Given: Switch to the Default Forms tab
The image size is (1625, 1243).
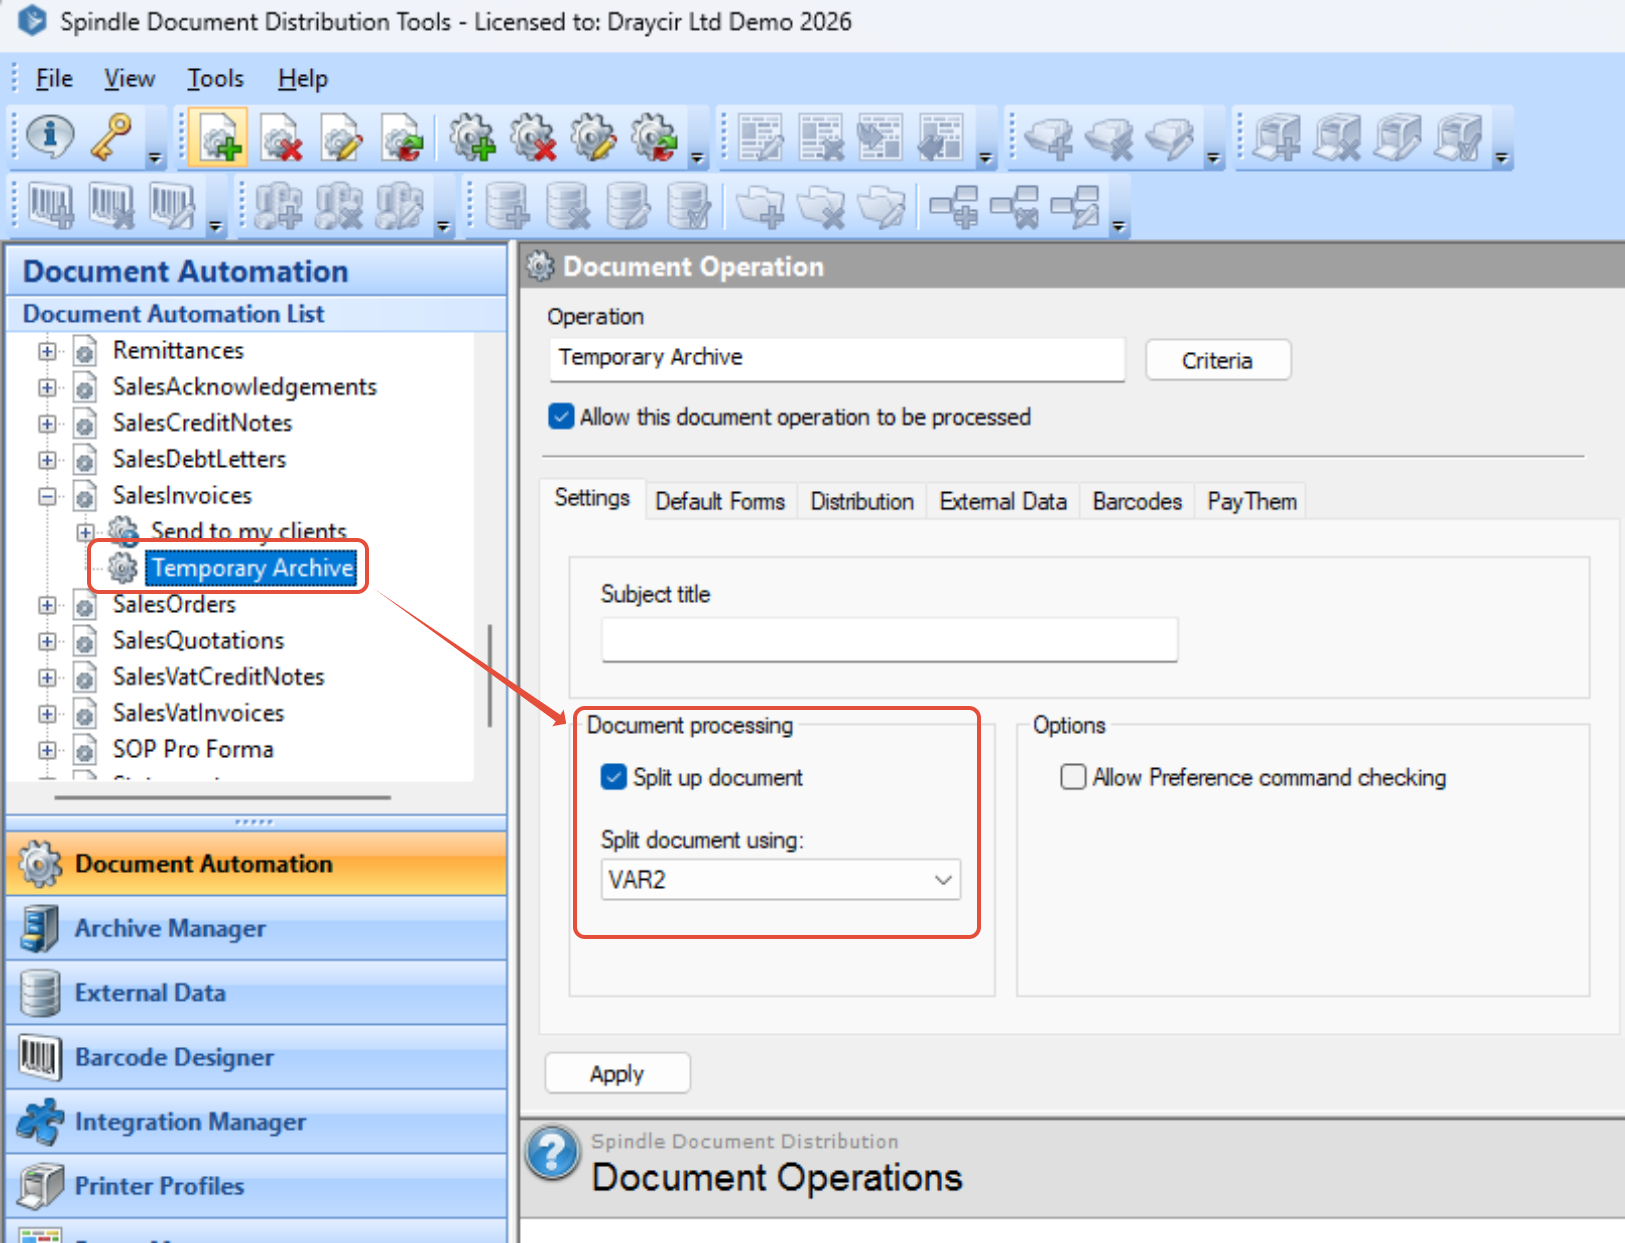Looking at the screenshot, I should [x=720, y=501].
